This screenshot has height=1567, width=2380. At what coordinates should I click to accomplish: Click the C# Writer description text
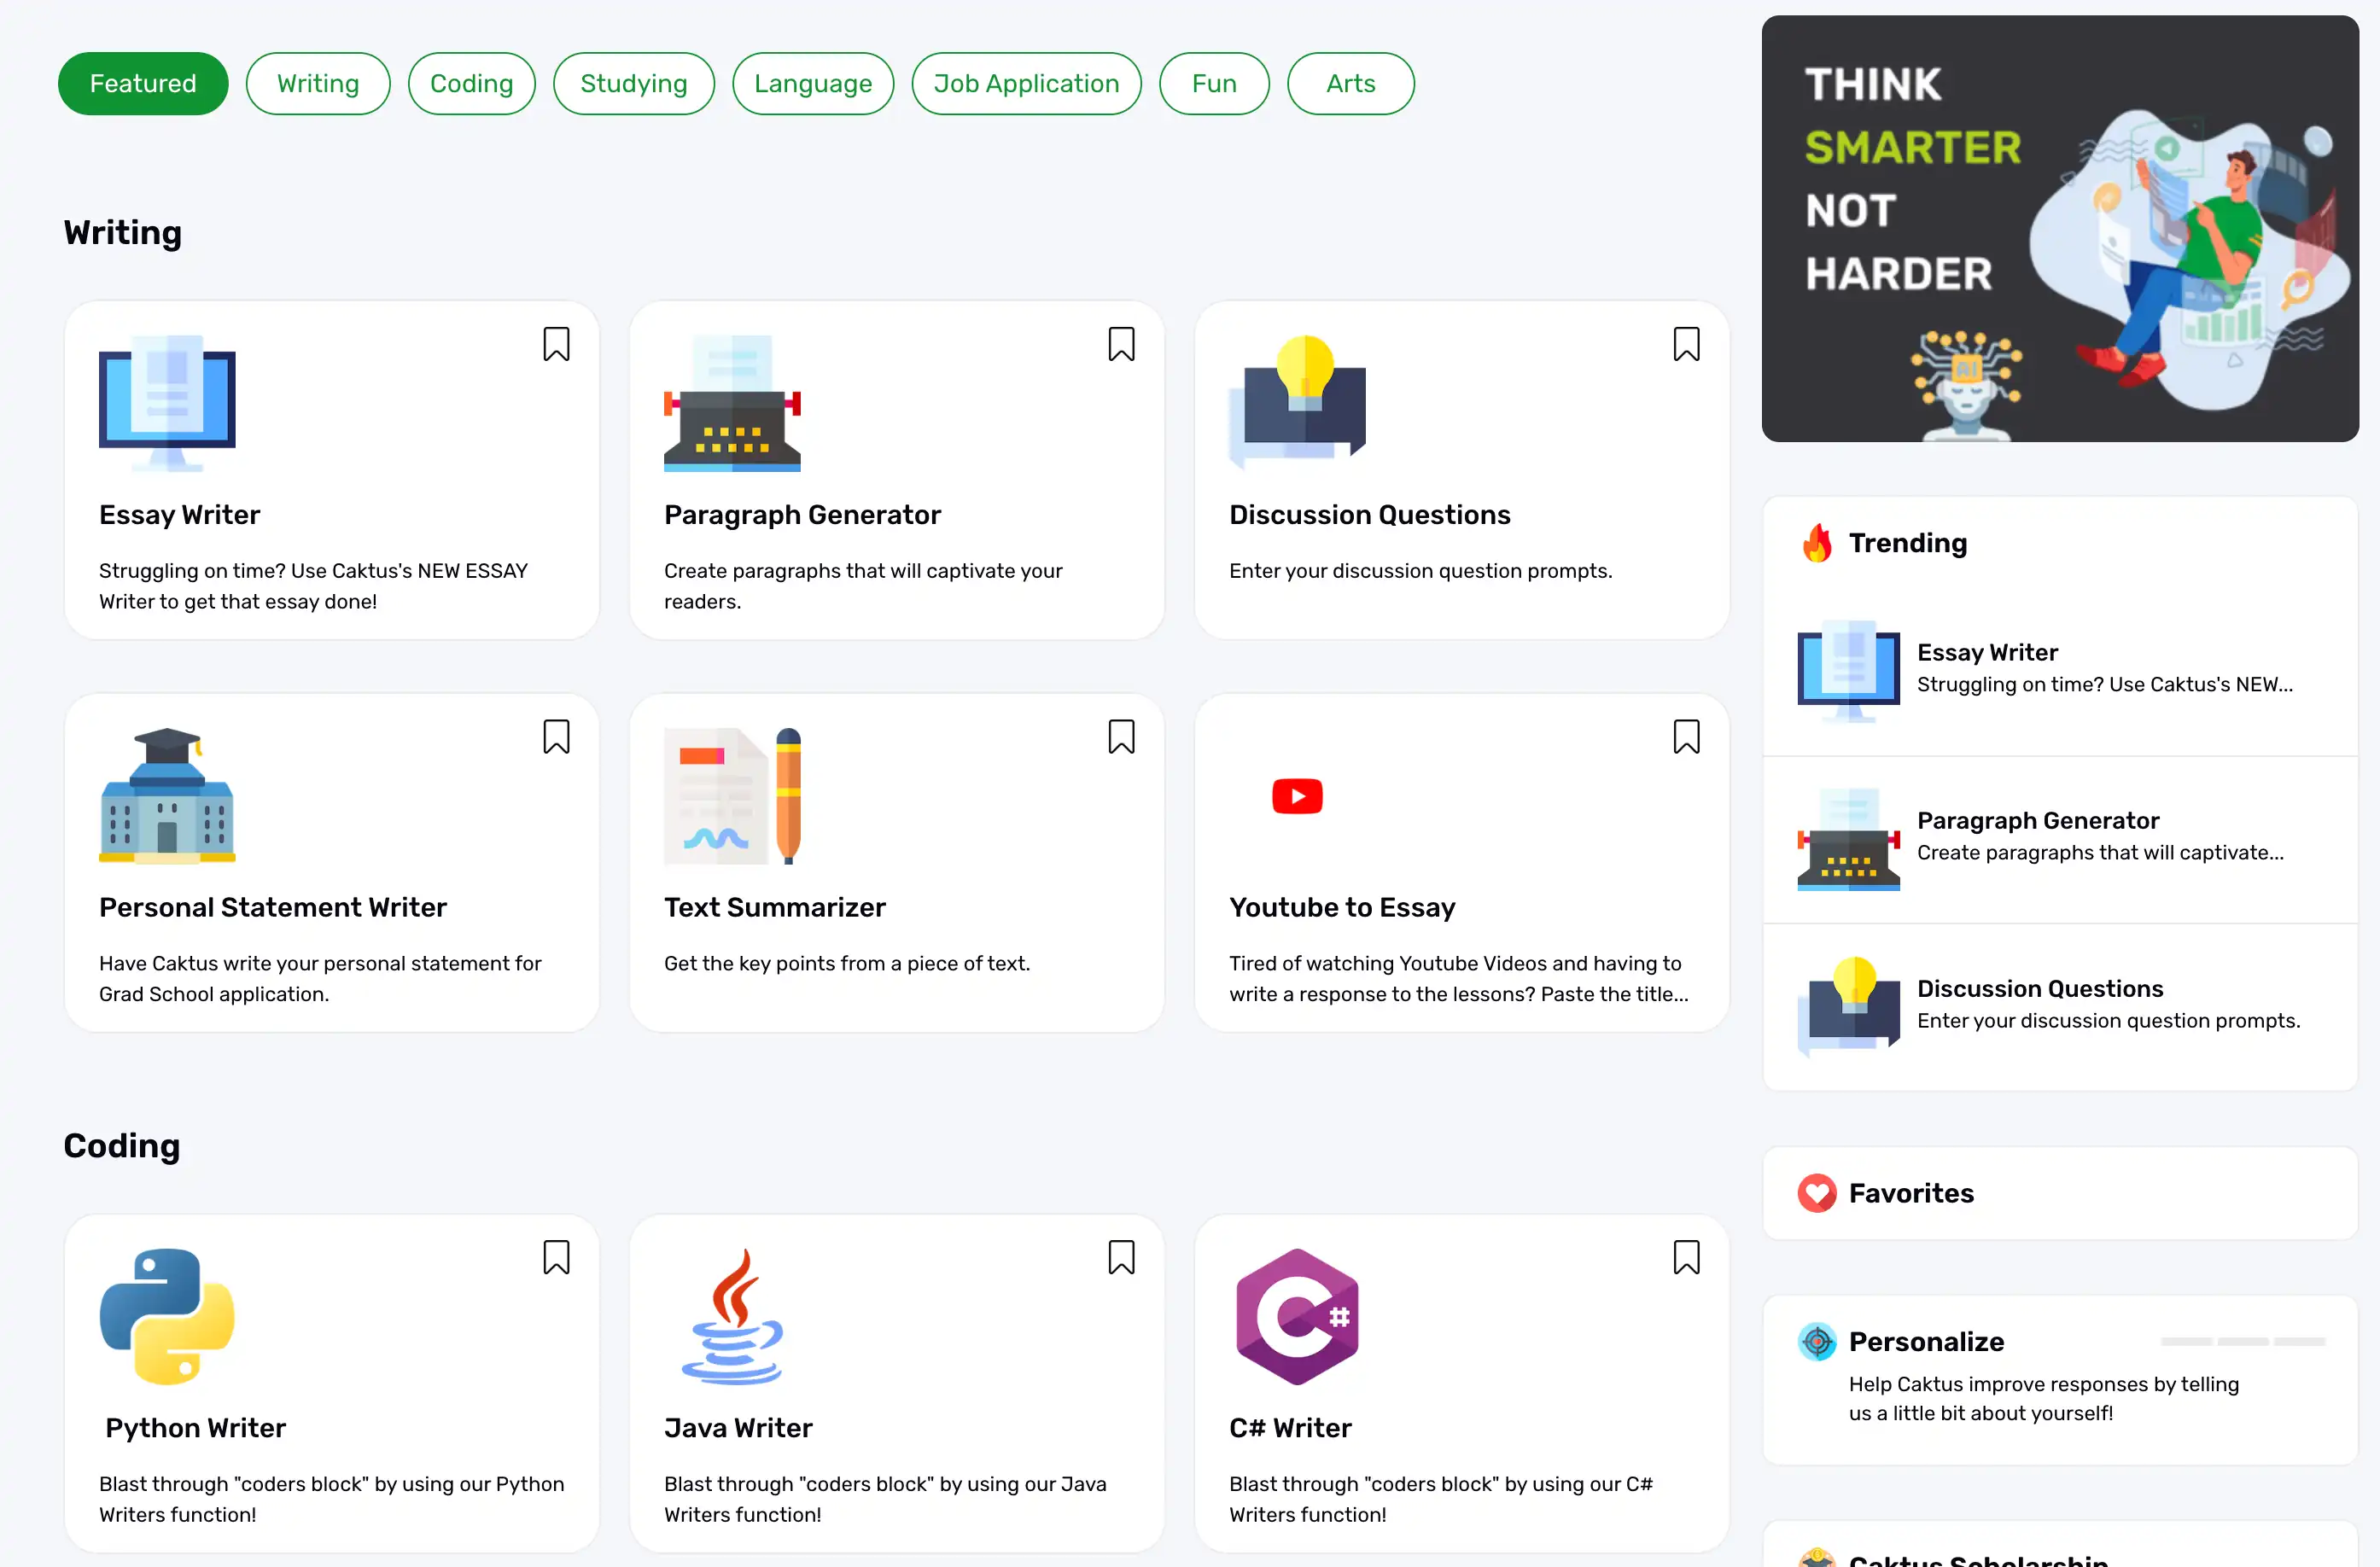1440,1499
